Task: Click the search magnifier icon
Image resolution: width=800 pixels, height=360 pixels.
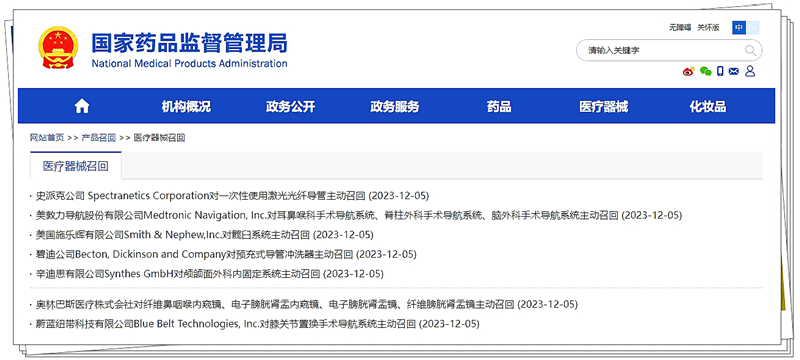Action: pos(751,50)
